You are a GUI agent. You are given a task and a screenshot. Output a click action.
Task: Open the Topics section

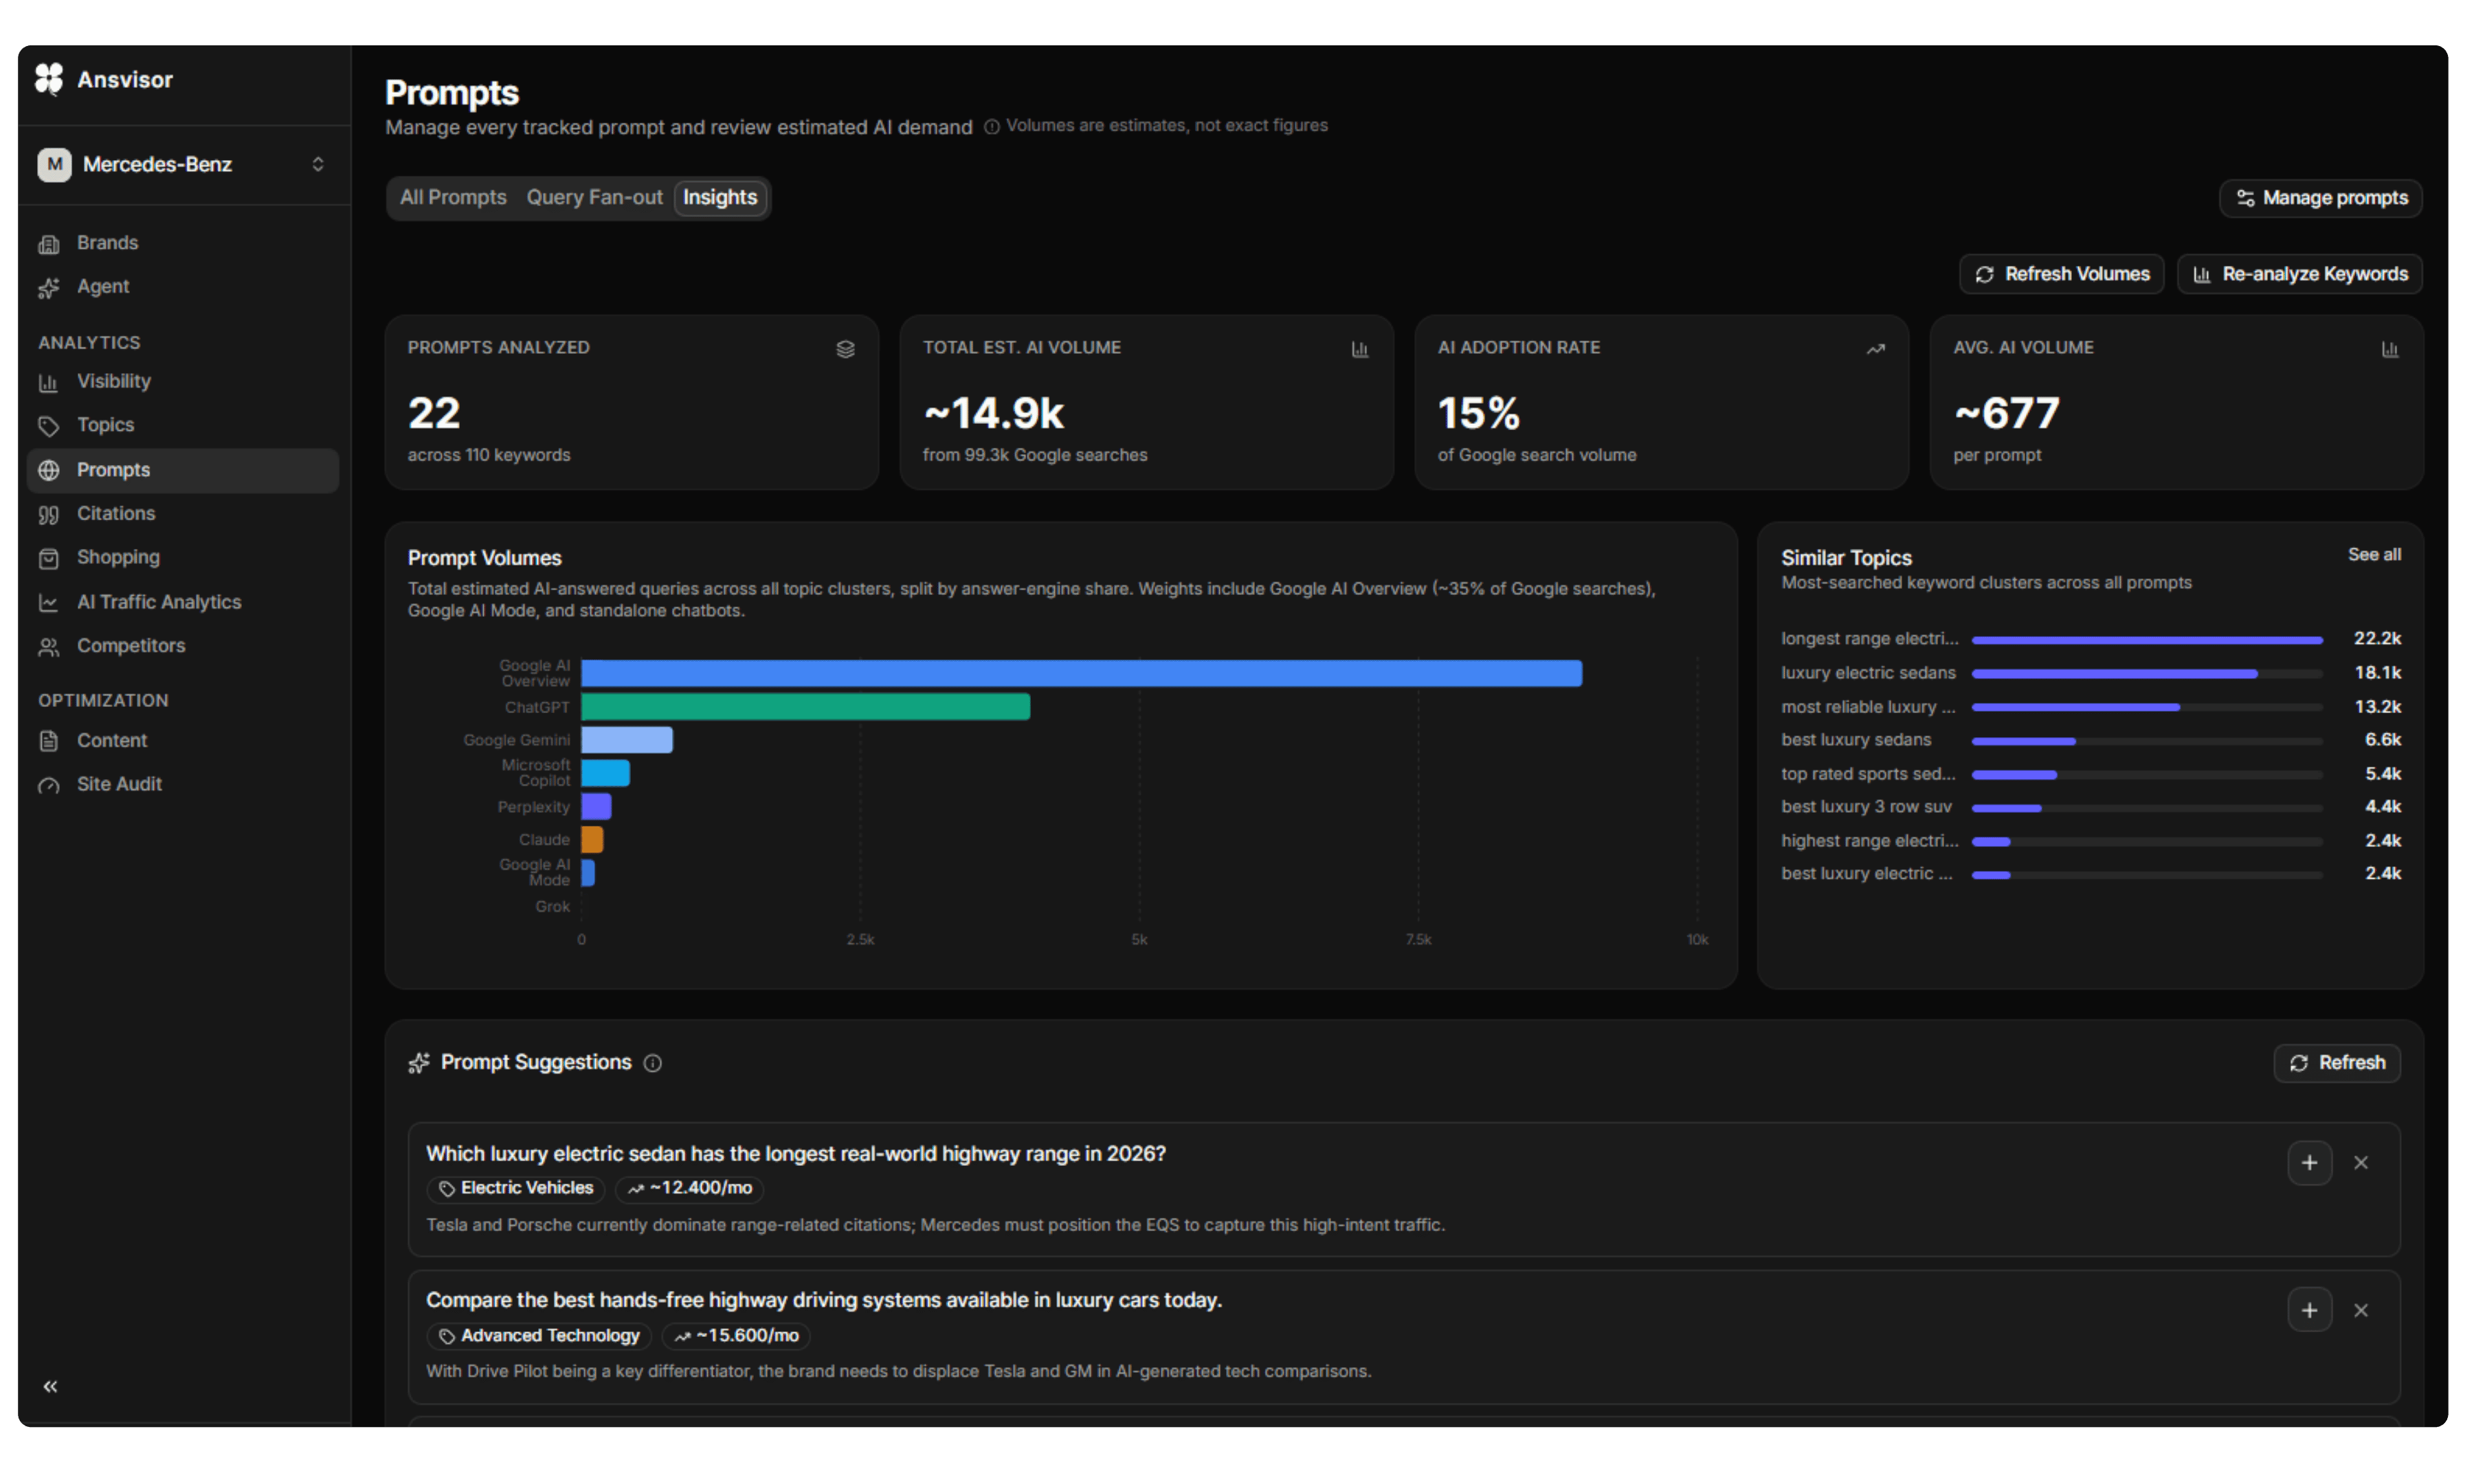[x=183, y=425]
